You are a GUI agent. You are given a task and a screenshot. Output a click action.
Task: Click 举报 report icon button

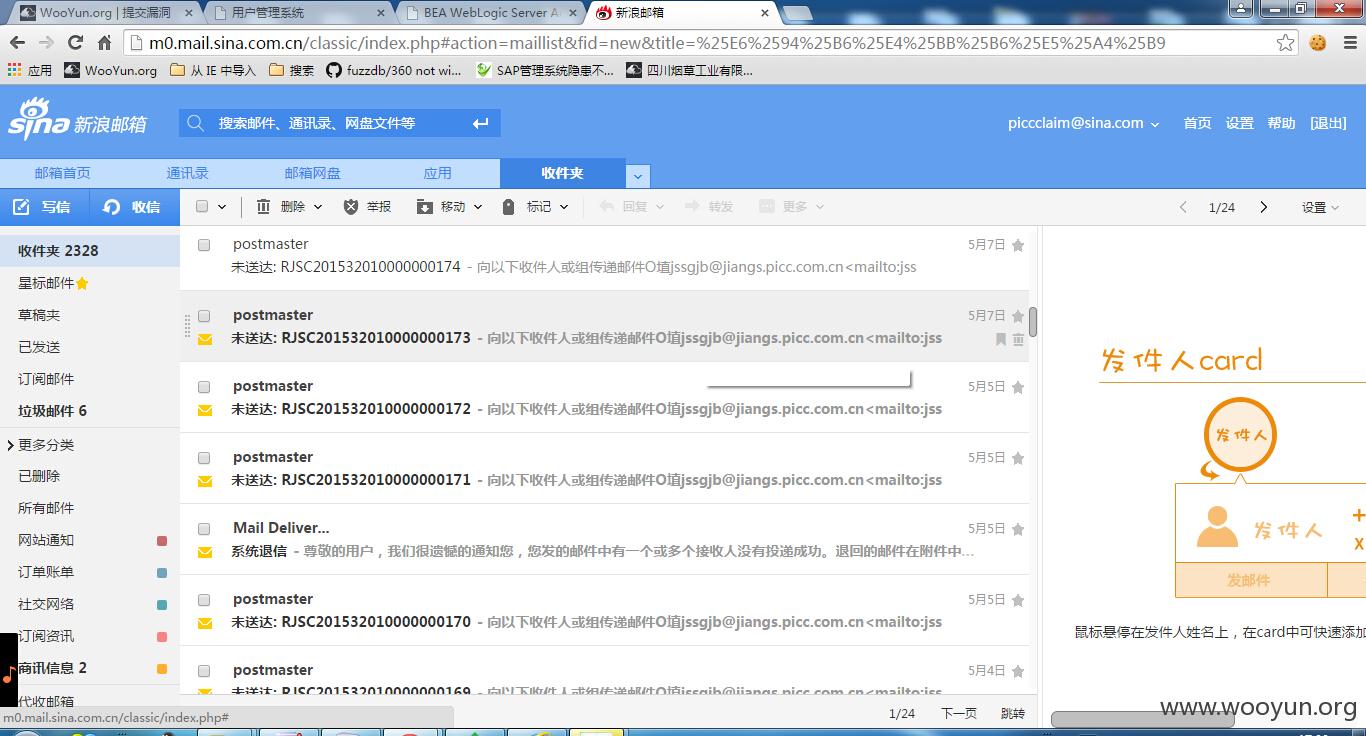pos(367,207)
